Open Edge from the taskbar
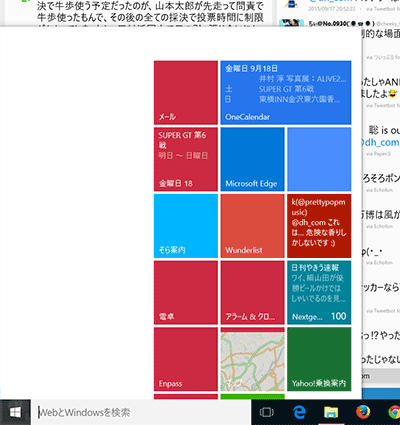This screenshot has width=400, height=425. click(x=299, y=412)
